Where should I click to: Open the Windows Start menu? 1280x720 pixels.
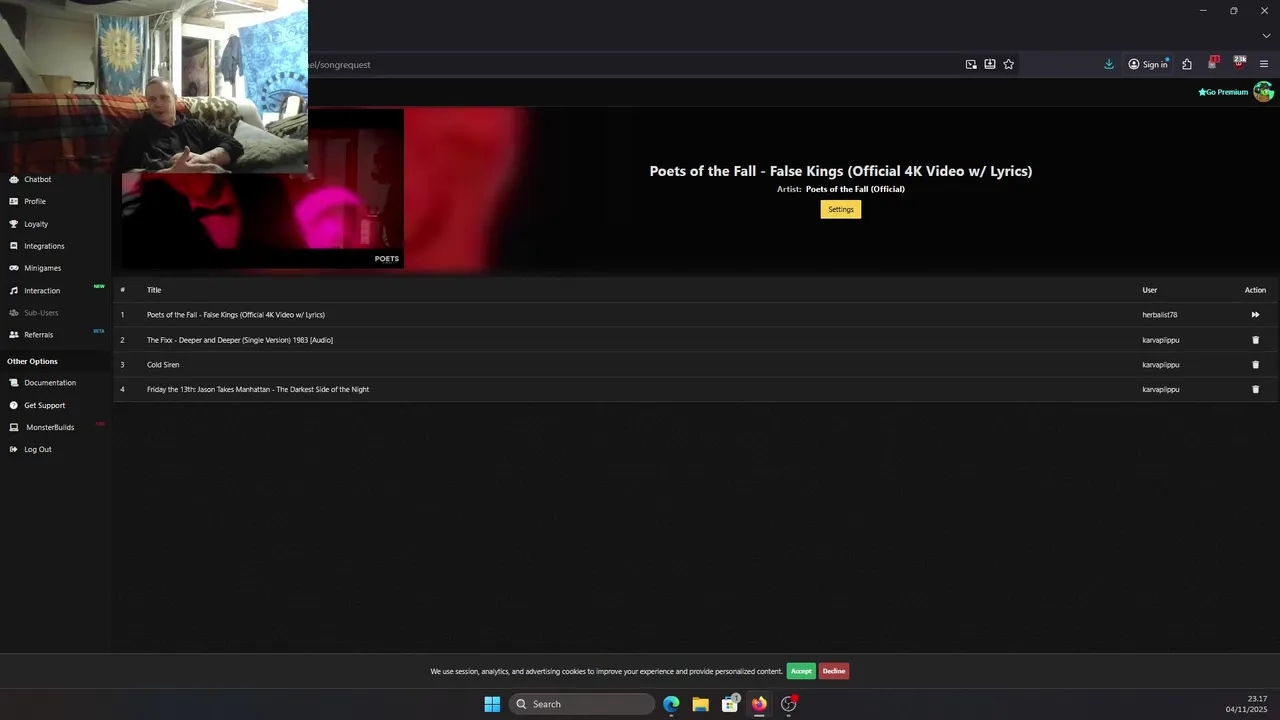coord(492,704)
